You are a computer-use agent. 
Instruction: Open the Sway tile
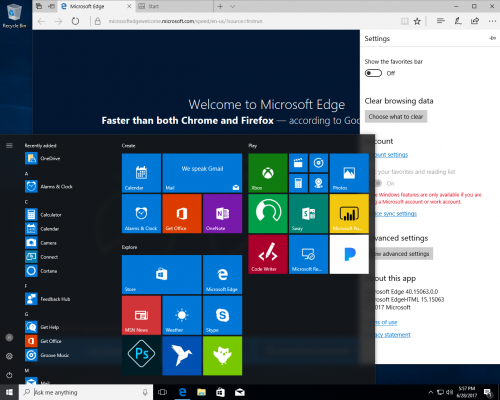coord(308,214)
